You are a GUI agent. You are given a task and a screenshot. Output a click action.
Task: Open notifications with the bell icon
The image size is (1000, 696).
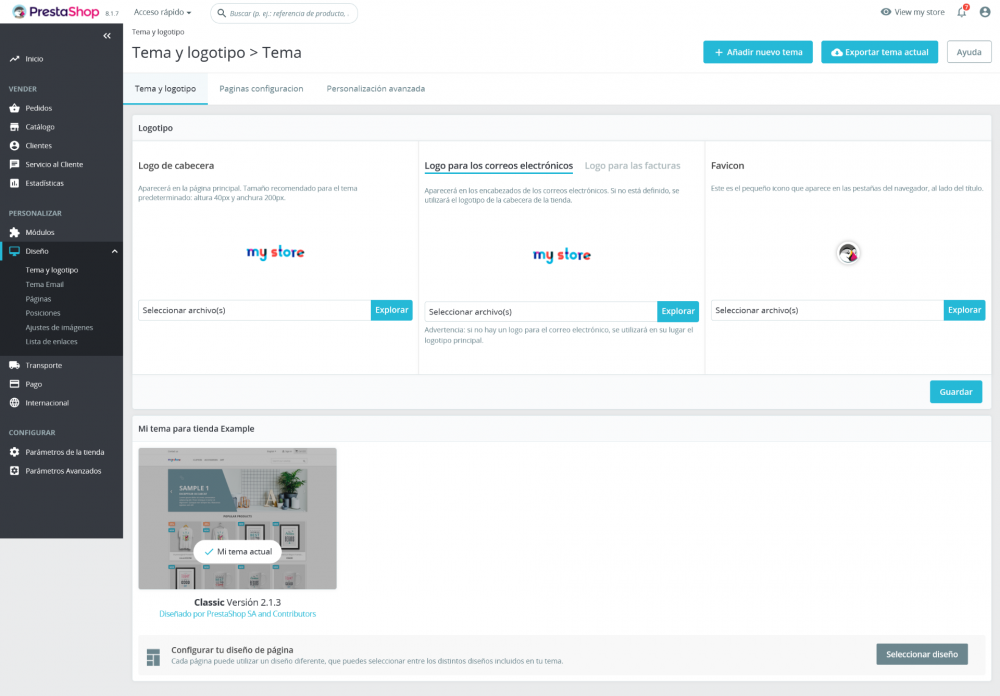962,12
